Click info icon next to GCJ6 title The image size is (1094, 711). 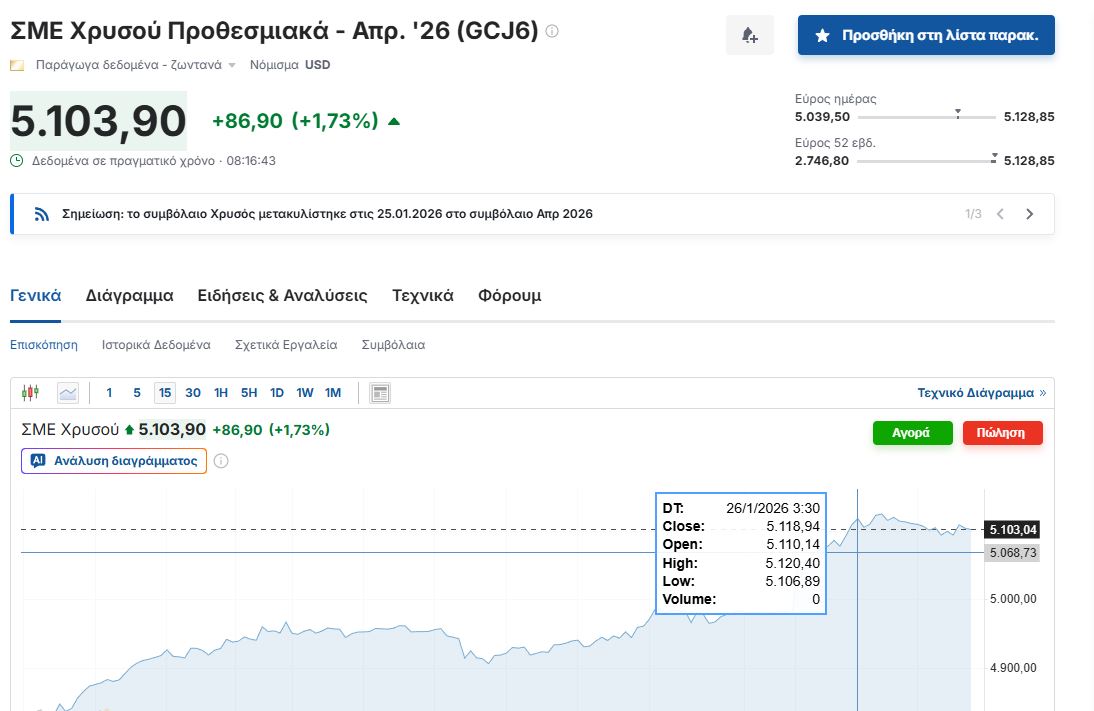point(552,32)
